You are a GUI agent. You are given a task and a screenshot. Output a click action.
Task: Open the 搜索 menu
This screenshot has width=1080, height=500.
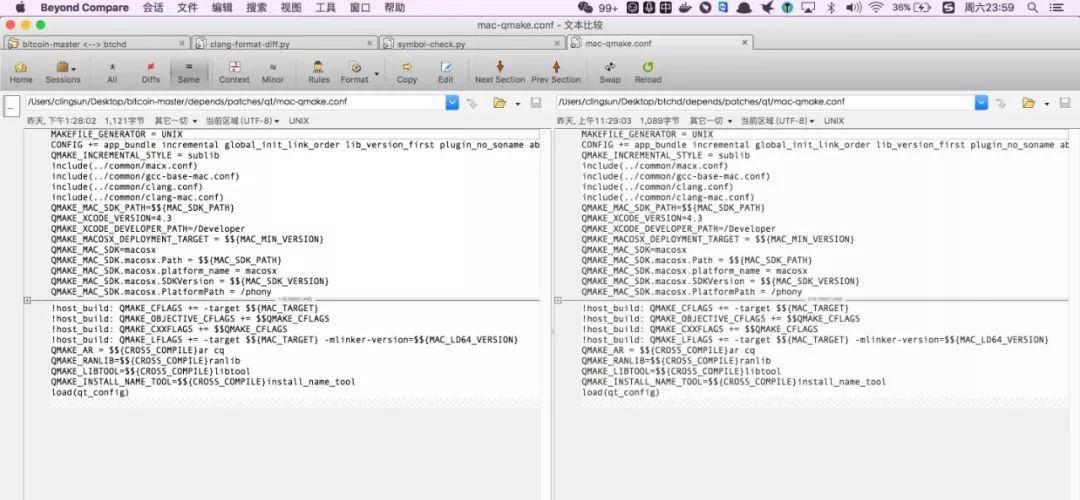[x=256, y=8]
